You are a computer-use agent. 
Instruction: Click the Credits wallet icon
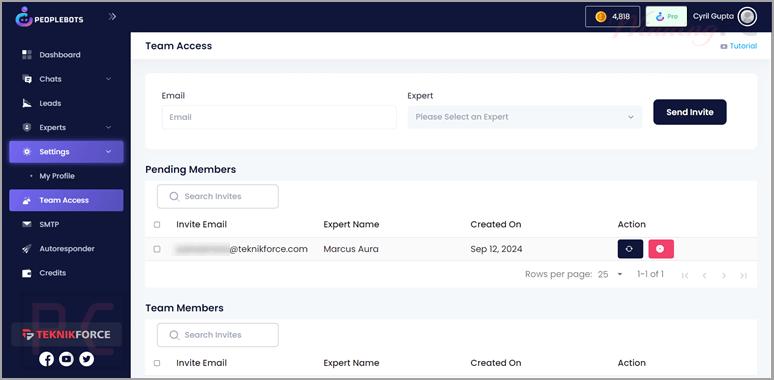(x=27, y=273)
